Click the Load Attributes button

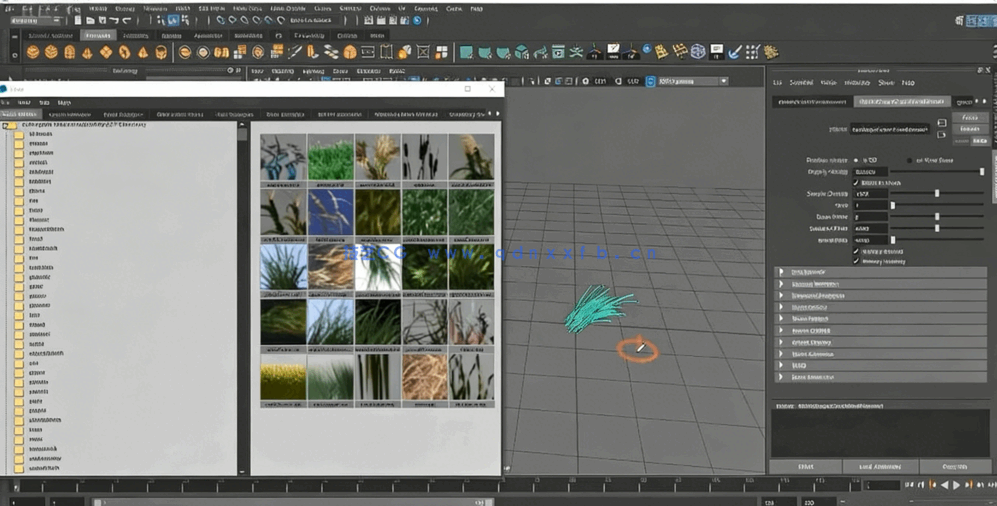(x=879, y=467)
